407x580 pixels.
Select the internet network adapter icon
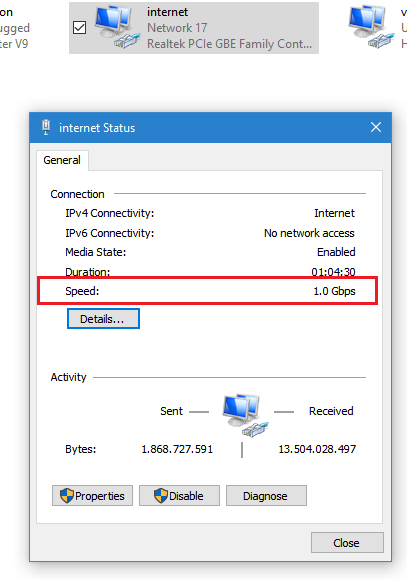pyautogui.click(x=118, y=28)
